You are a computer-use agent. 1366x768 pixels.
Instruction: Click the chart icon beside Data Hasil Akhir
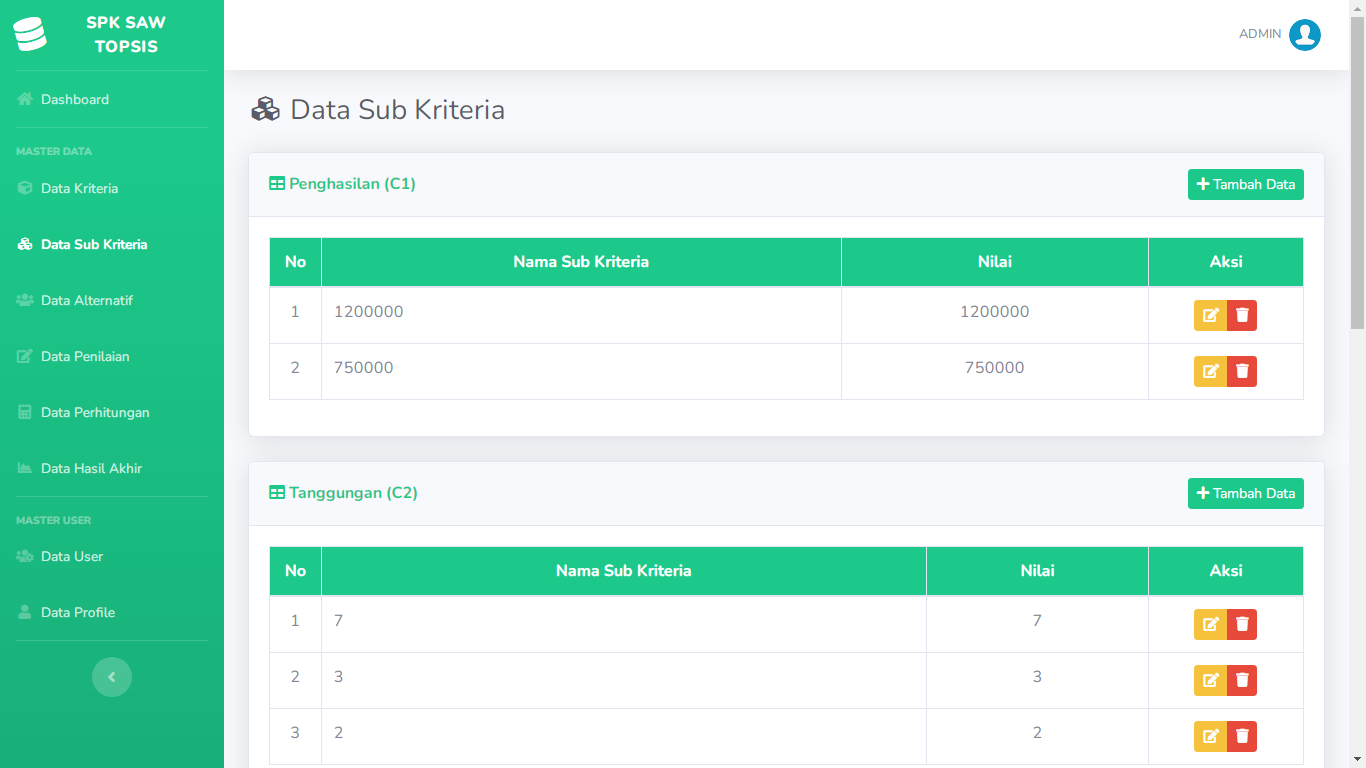coord(25,468)
